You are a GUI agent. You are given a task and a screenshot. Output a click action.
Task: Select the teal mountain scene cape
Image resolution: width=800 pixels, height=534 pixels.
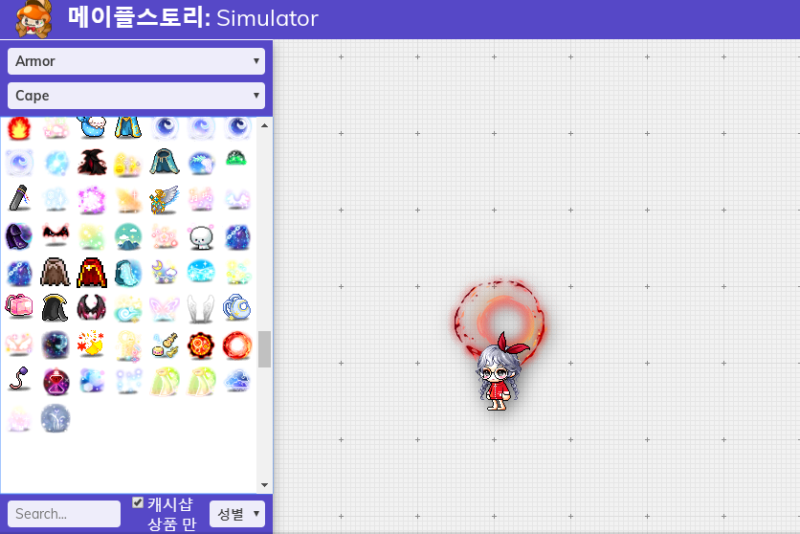pos(128,237)
